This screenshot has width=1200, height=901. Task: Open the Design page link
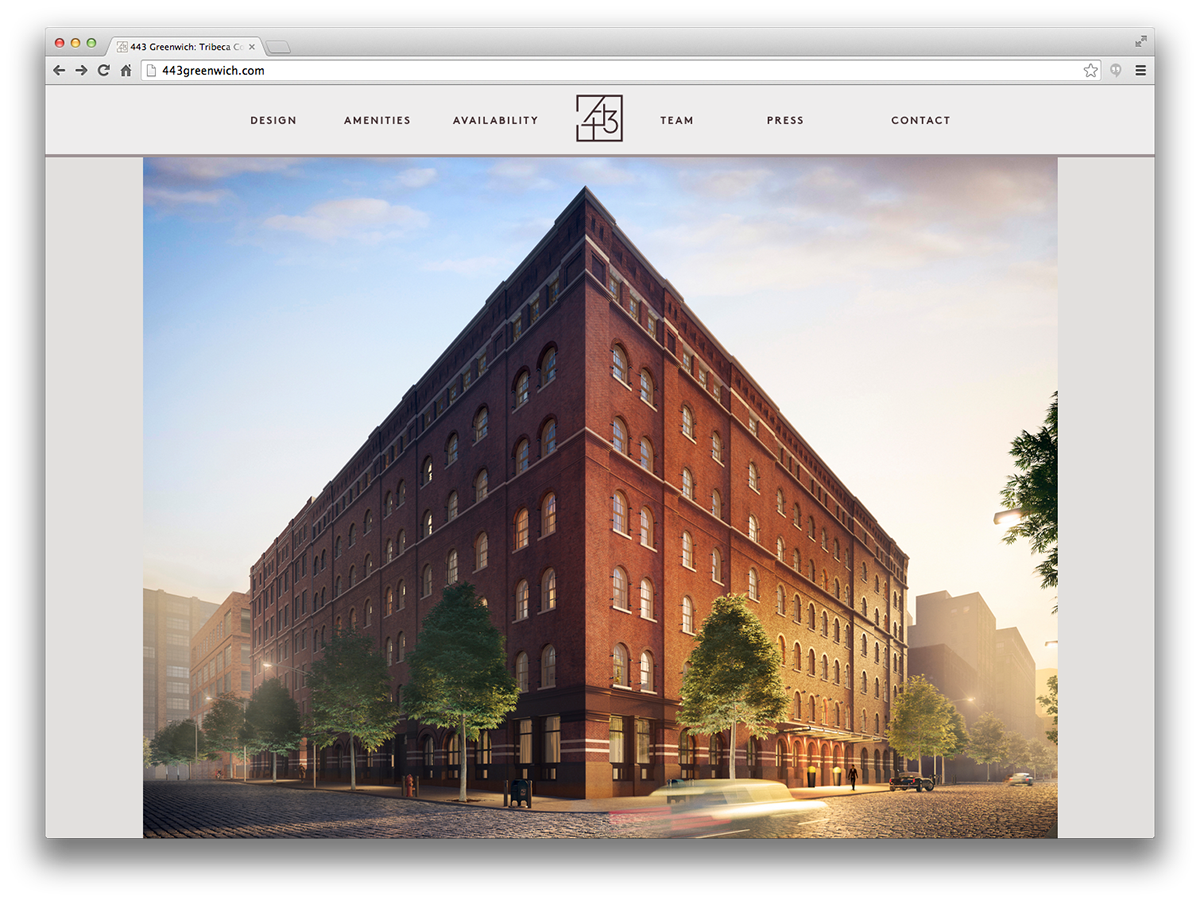[x=273, y=120]
